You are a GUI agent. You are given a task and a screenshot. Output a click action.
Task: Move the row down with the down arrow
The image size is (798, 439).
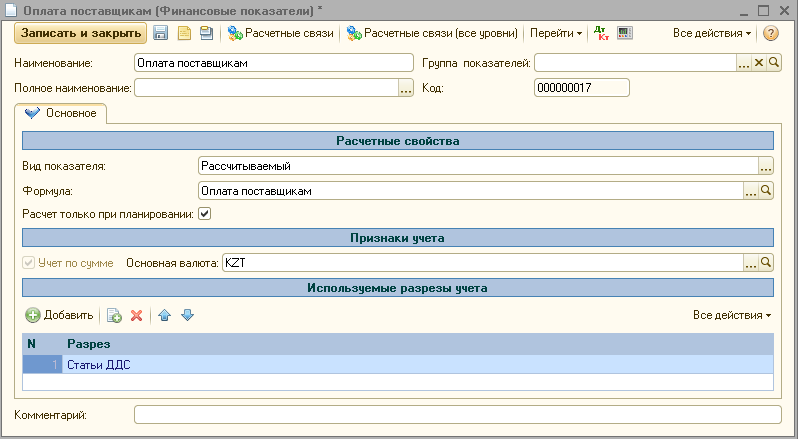[187, 315]
